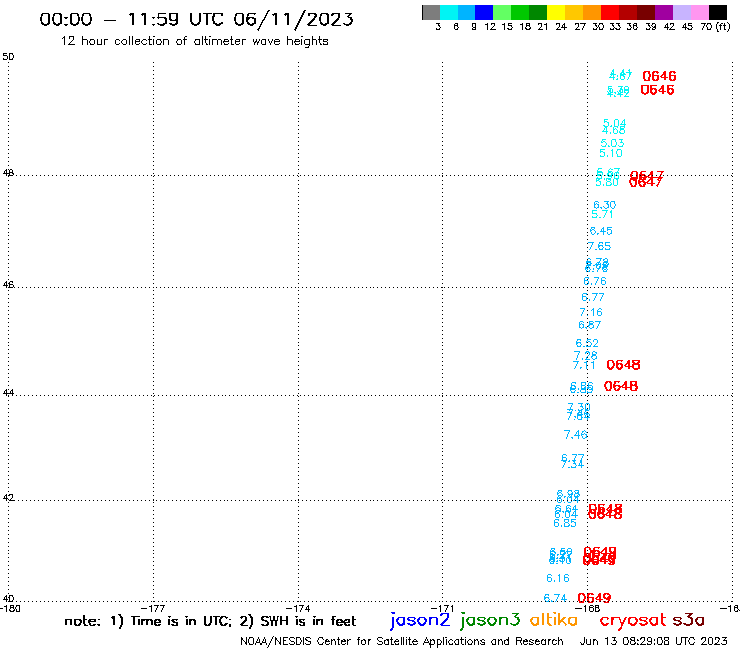740x650 pixels.
Task: Click the pink swatch in legend
Action: [x=699, y=12]
